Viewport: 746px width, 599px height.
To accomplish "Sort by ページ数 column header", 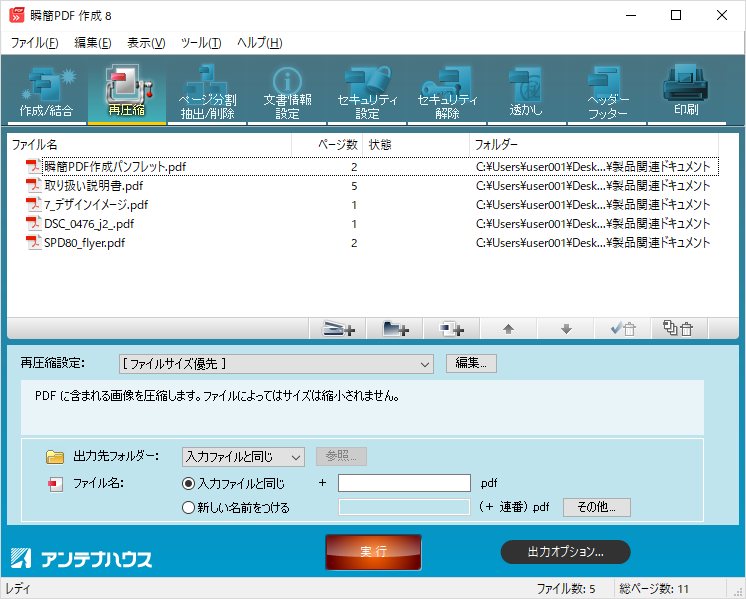I will [327, 145].
